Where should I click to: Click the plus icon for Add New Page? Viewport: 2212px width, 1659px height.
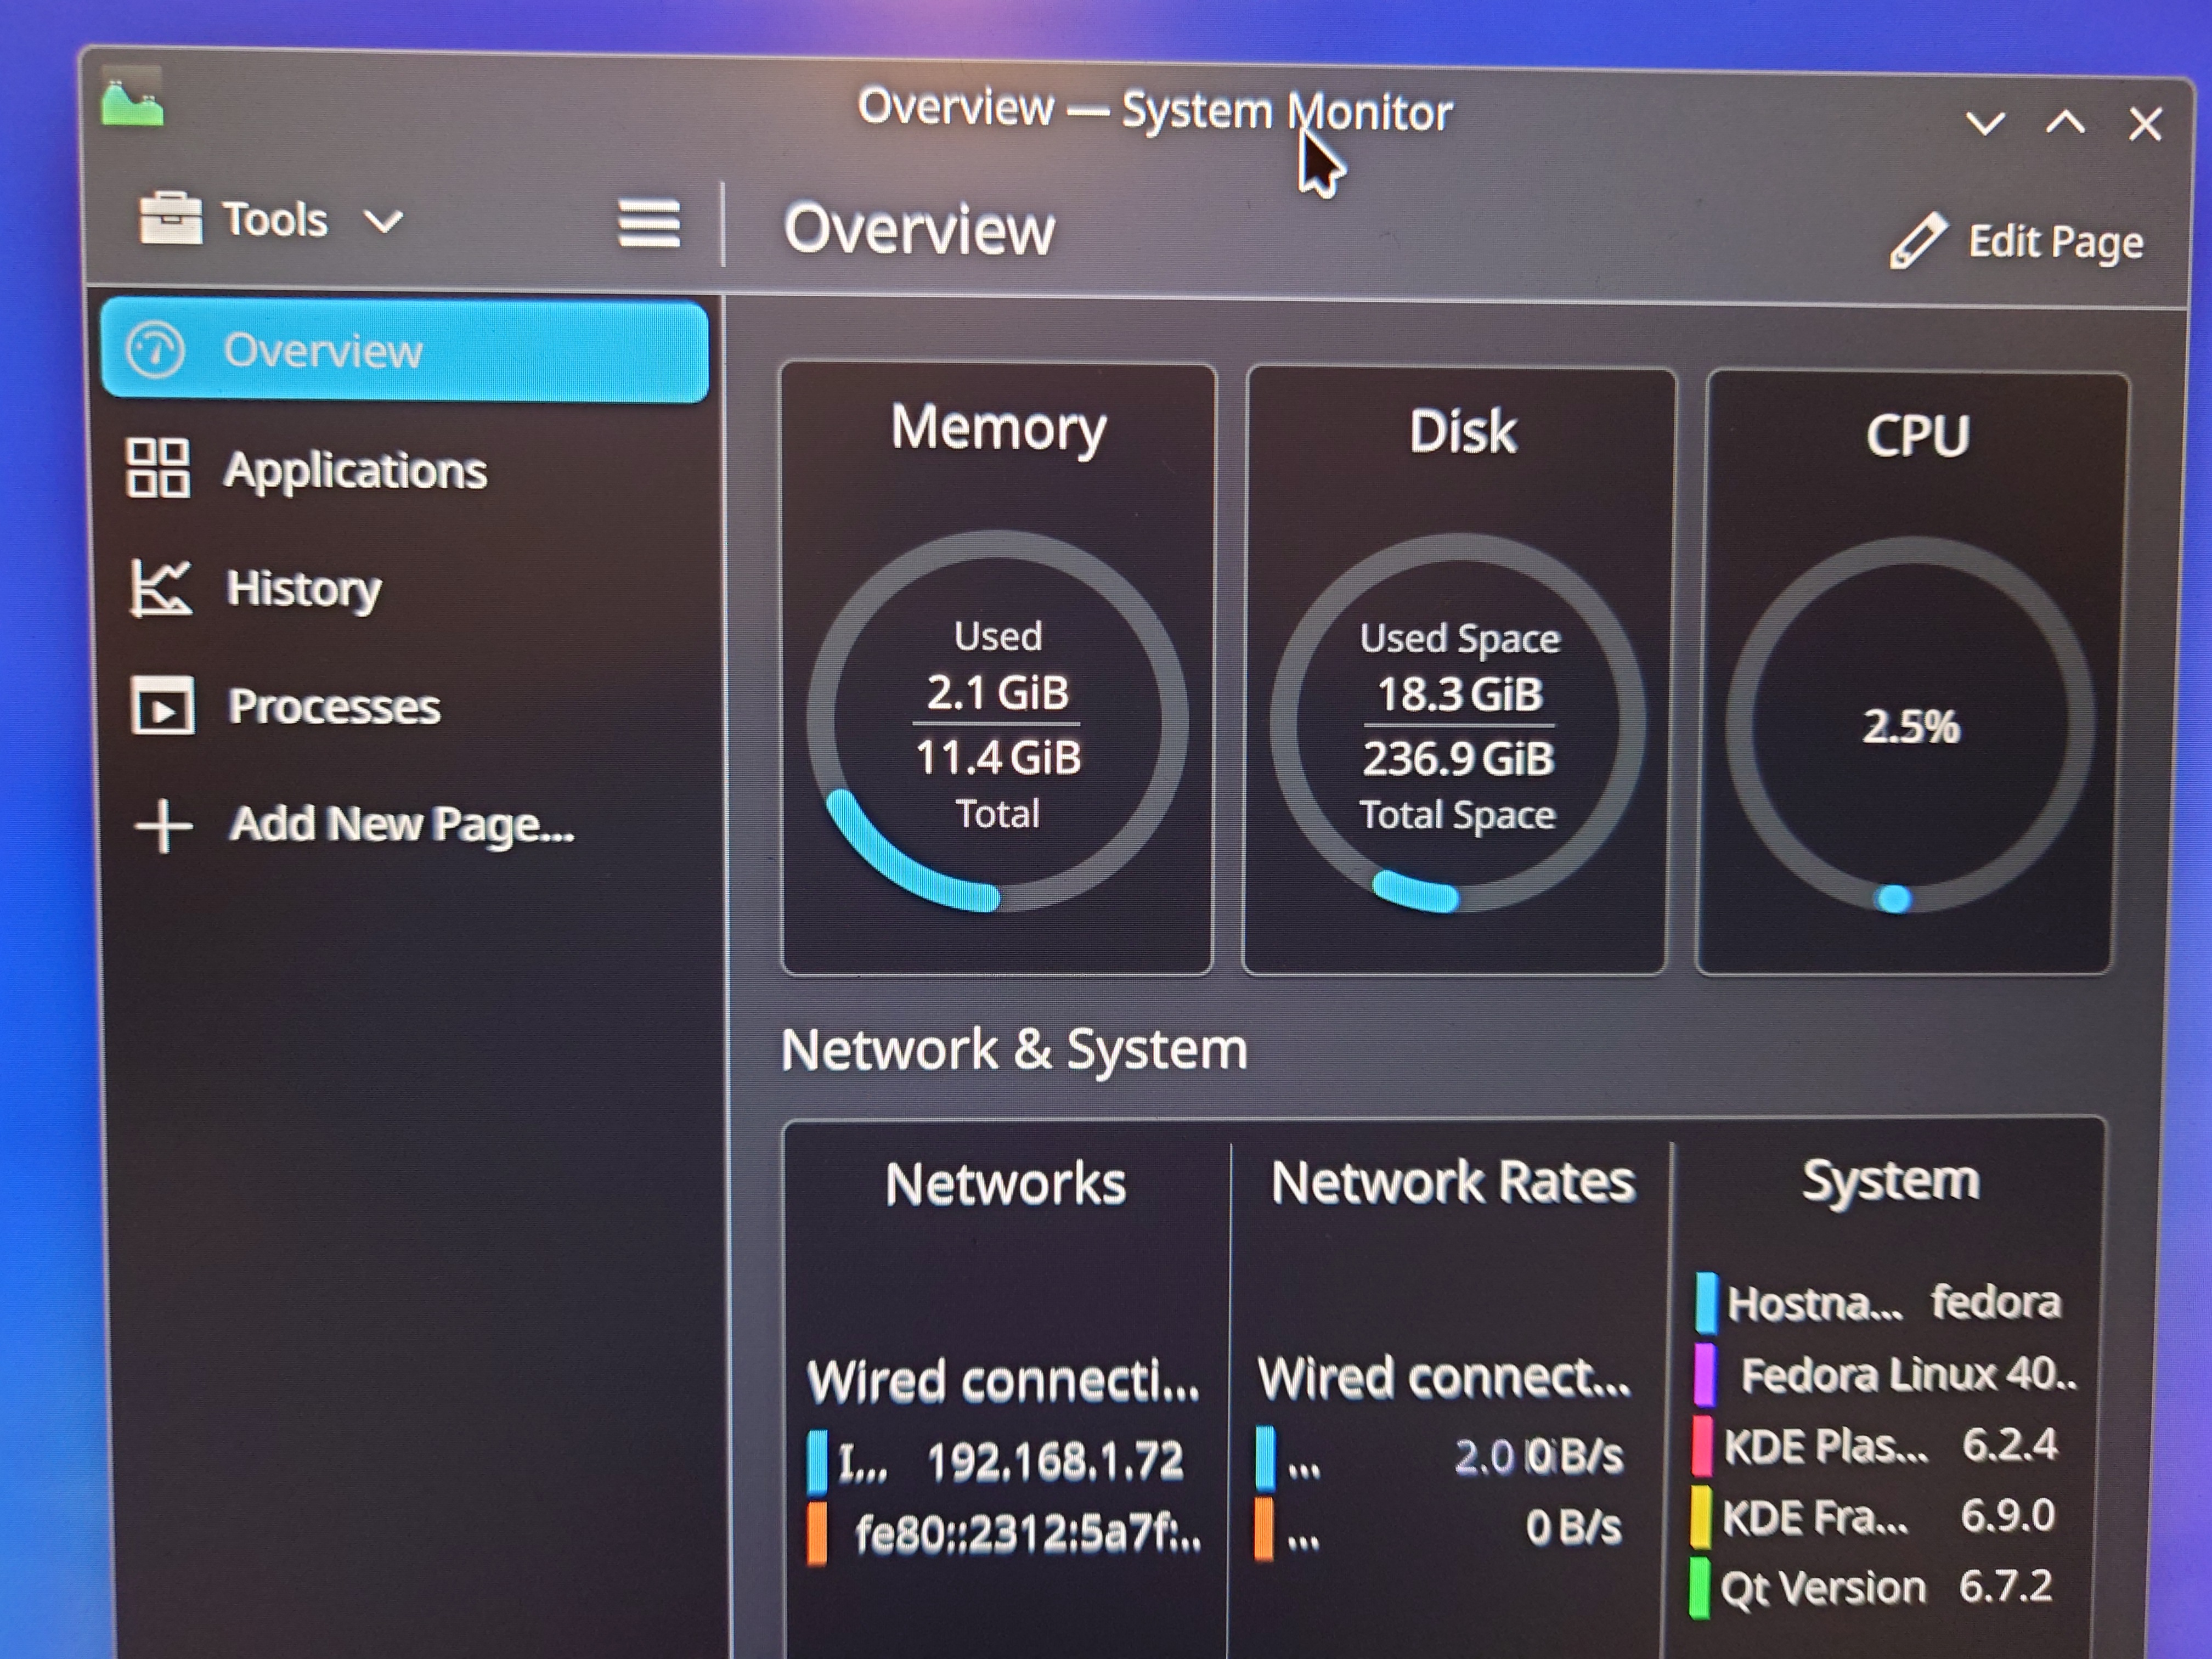point(163,826)
